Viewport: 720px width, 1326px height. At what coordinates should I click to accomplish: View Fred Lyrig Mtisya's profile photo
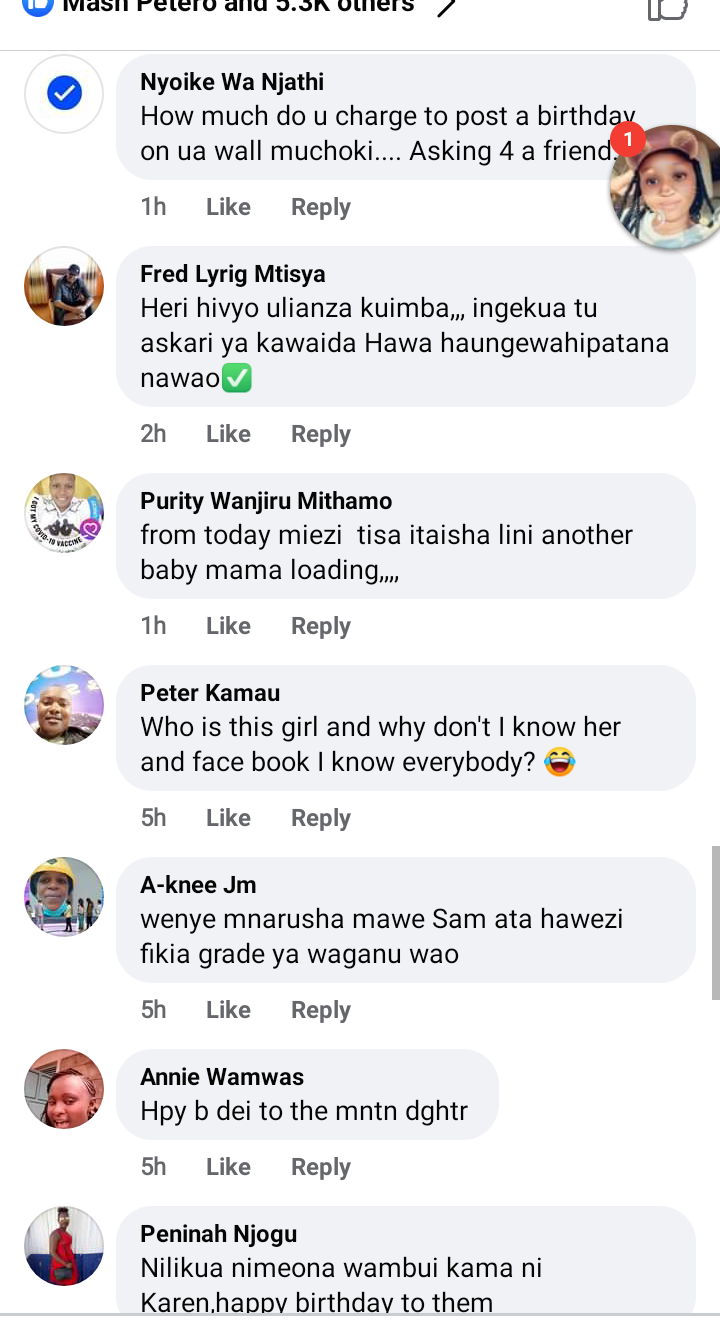pos(64,286)
